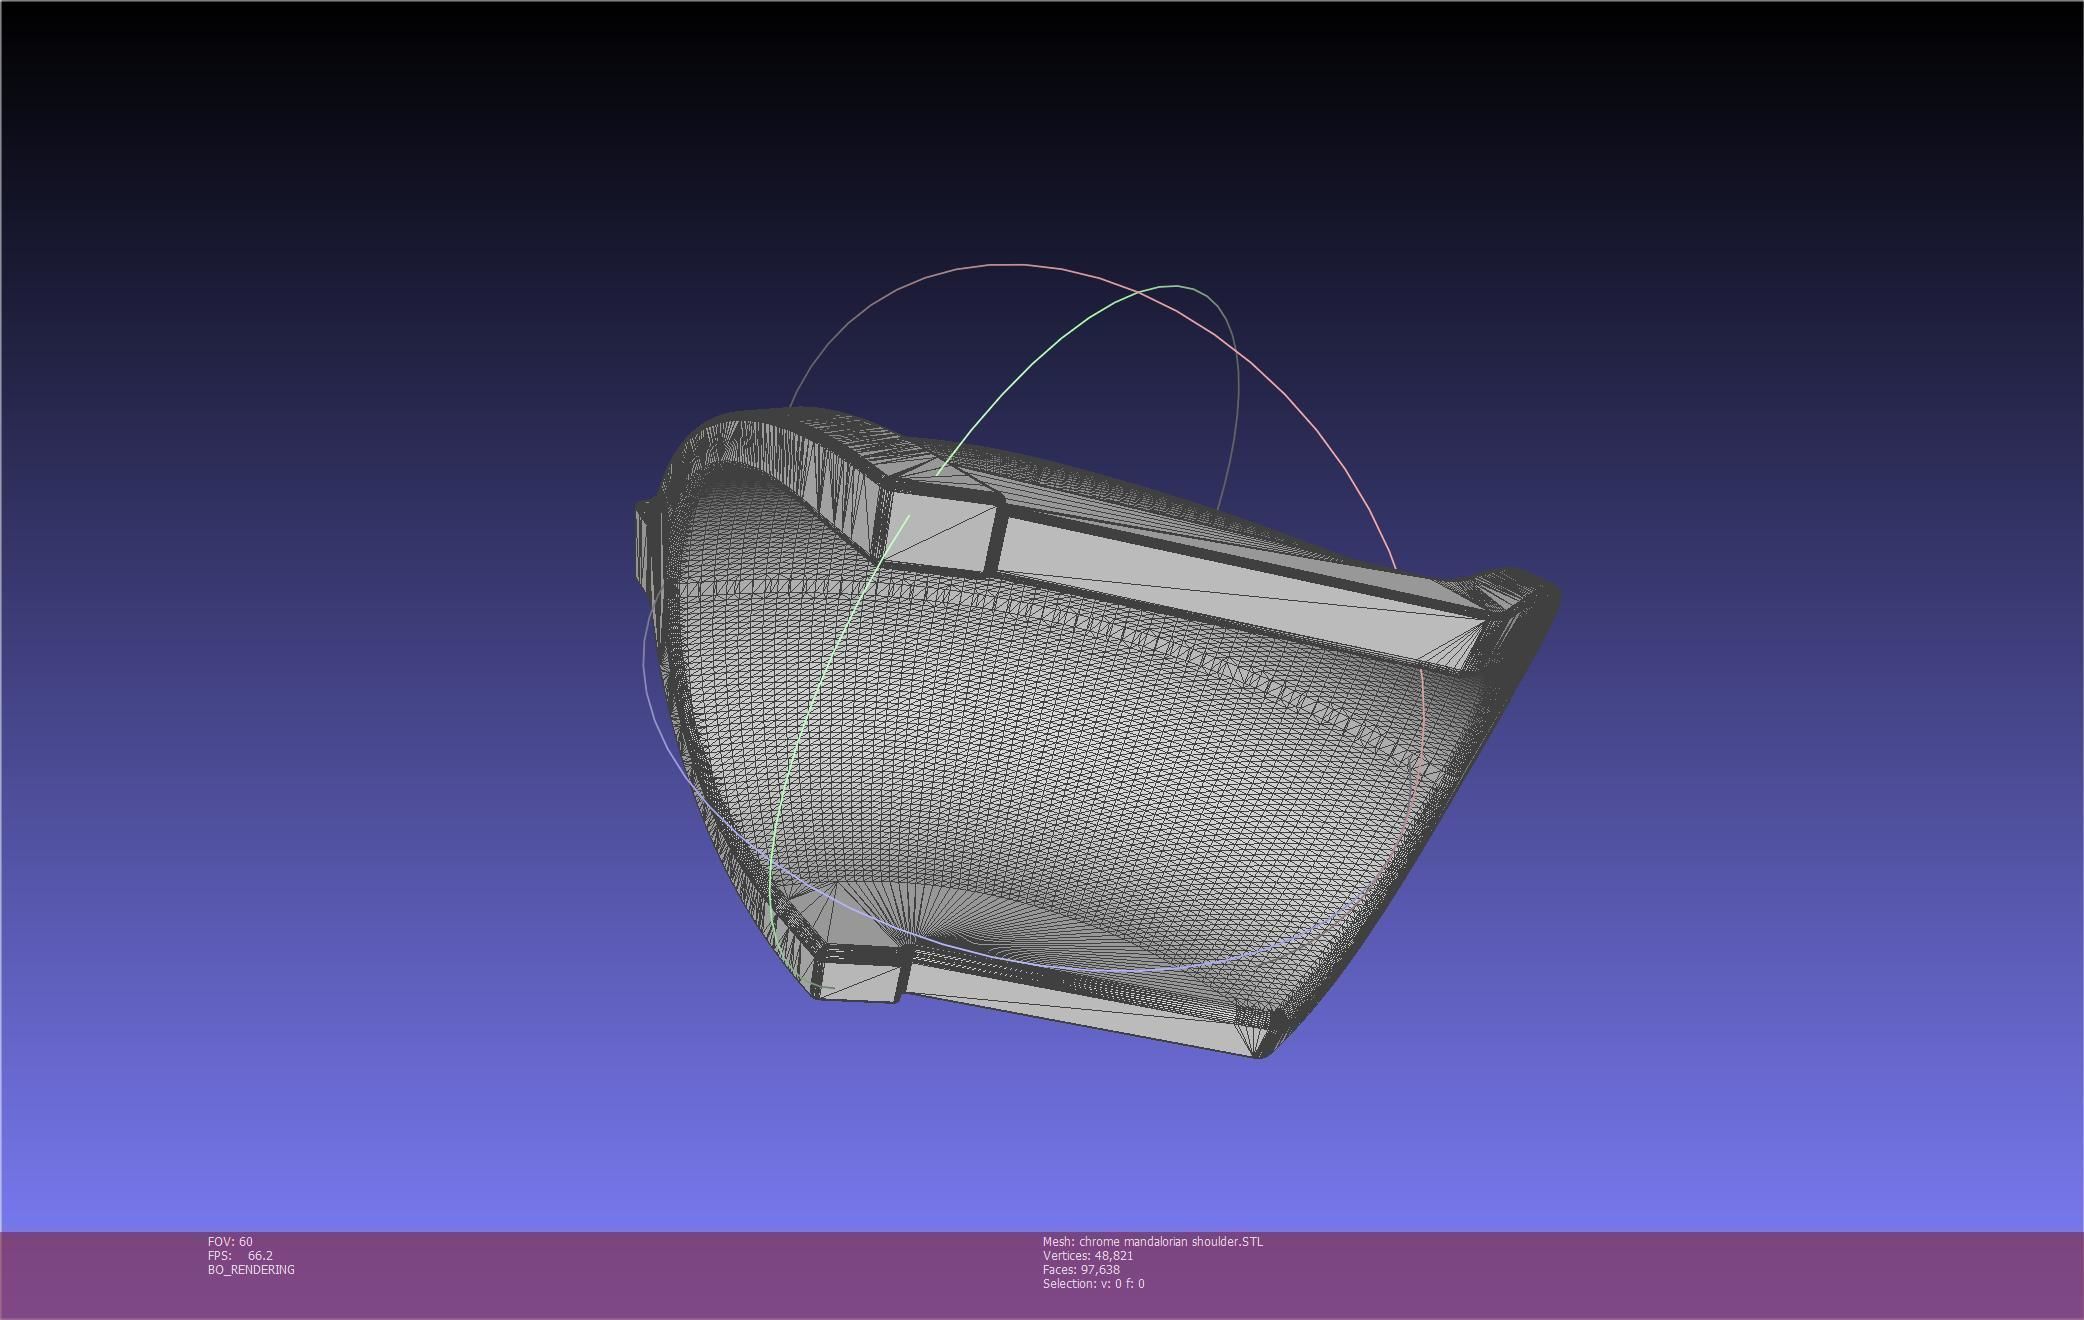Click the mesh name 'chrome mandalorian shoulder.STL'
This screenshot has height=1320, width=2084.
pos(1153,1241)
